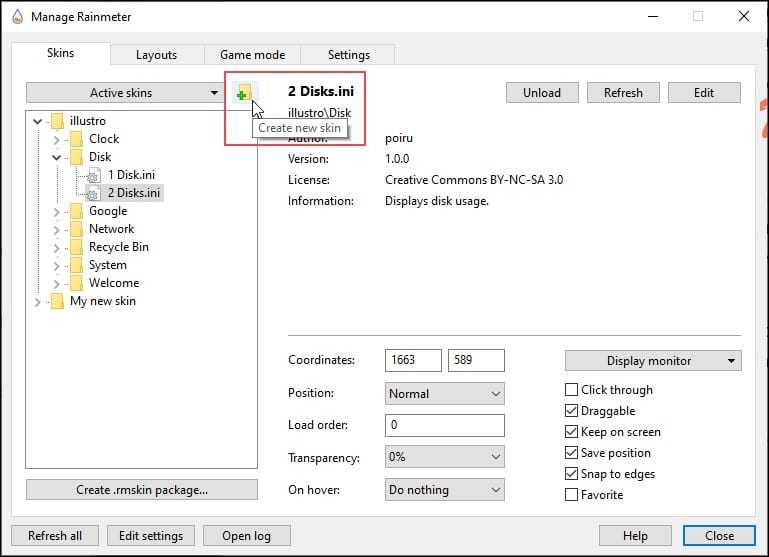Click the Google folder icon
This screenshot has height=557, width=769.
click(x=77, y=211)
